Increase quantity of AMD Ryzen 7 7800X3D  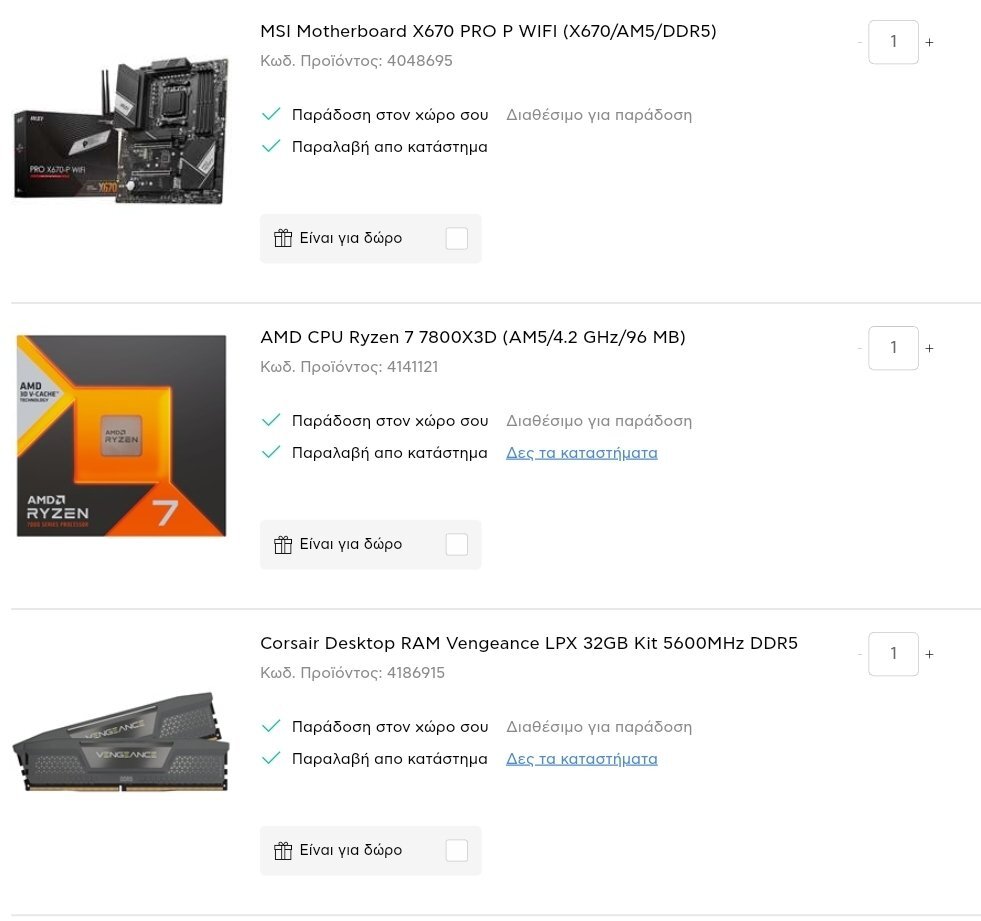(930, 348)
